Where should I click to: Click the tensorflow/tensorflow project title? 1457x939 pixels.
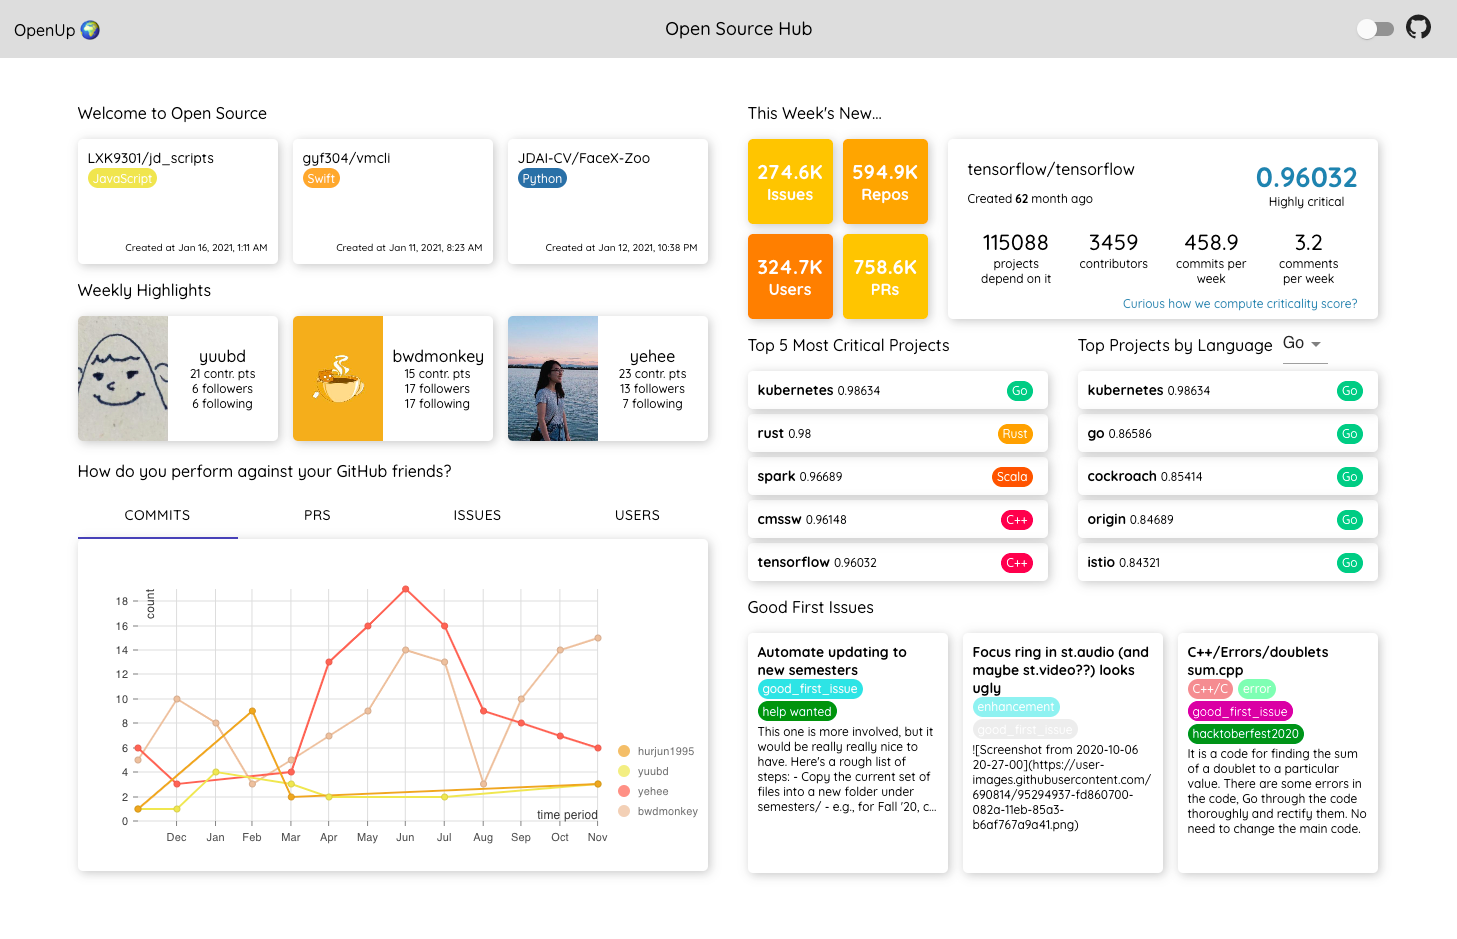click(x=1051, y=170)
